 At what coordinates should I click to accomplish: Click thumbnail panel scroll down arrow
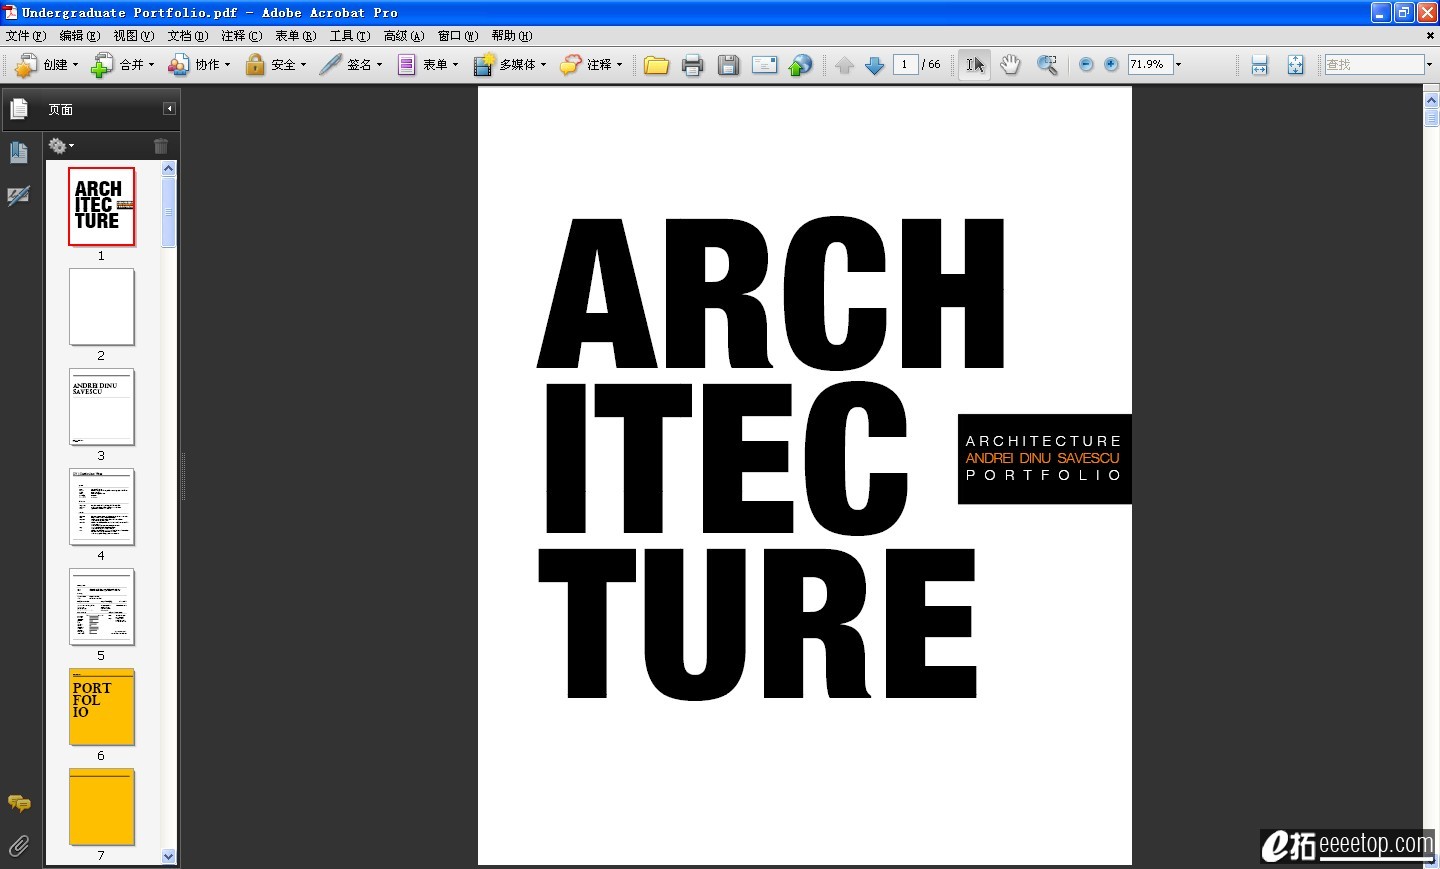pos(168,856)
